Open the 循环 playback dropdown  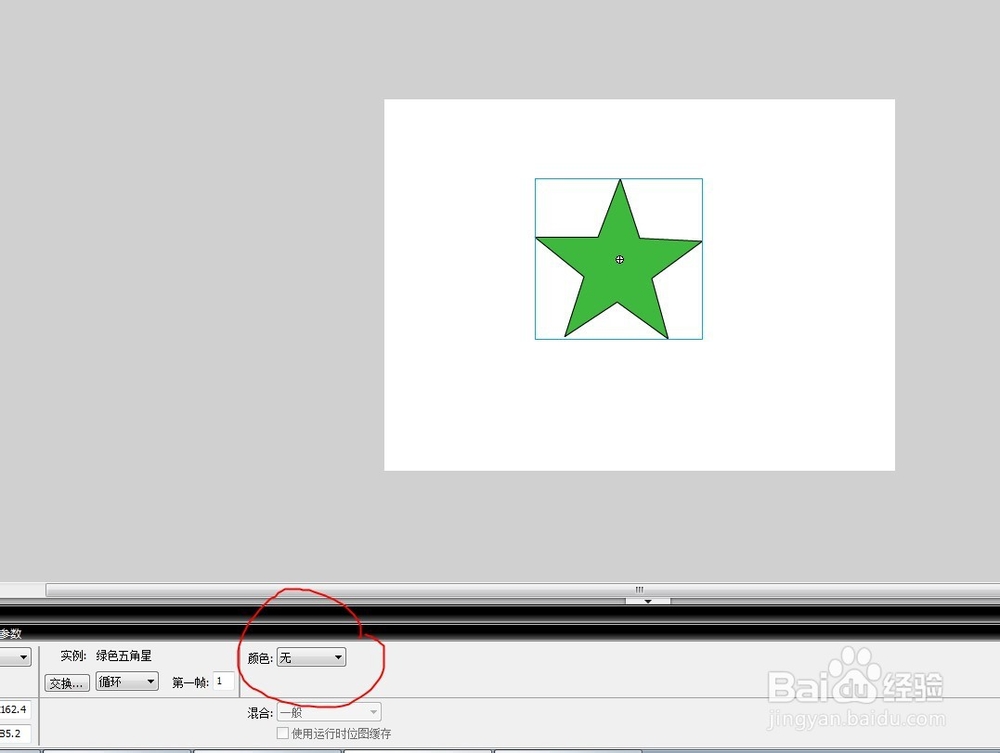click(127, 682)
